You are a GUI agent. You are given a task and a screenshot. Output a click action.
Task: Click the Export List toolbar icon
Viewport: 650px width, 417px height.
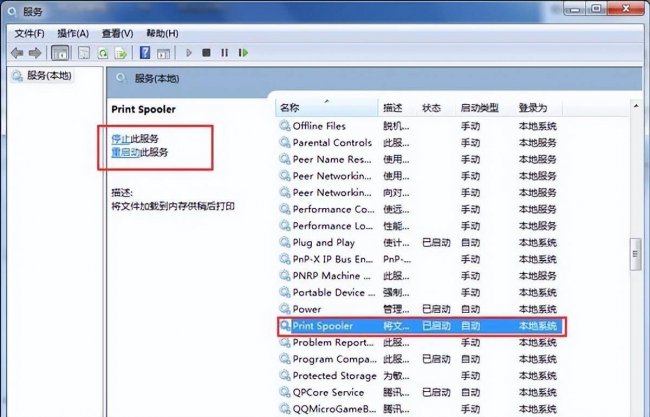point(121,53)
